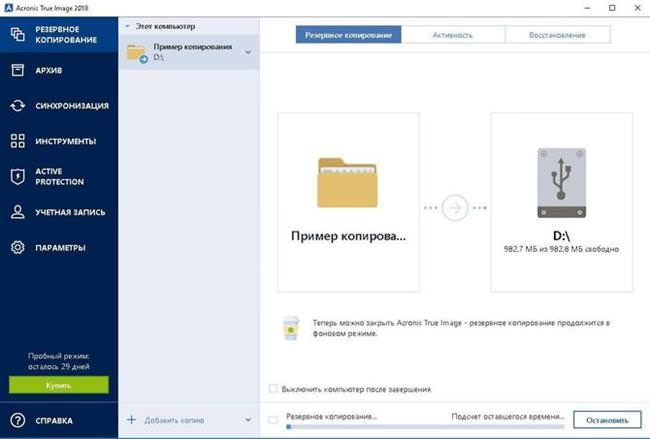Open the УЧЕТНАЯ ЗАПИСЬ section label

coord(70,212)
